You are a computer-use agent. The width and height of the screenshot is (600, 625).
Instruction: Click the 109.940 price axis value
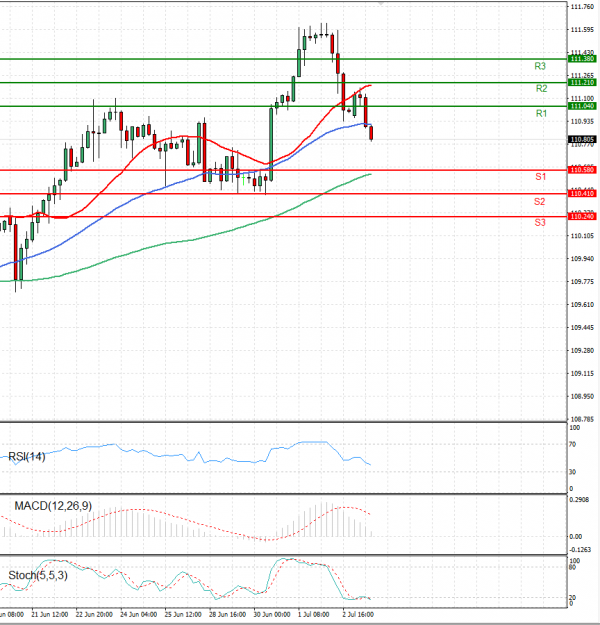[x=582, y=259]
